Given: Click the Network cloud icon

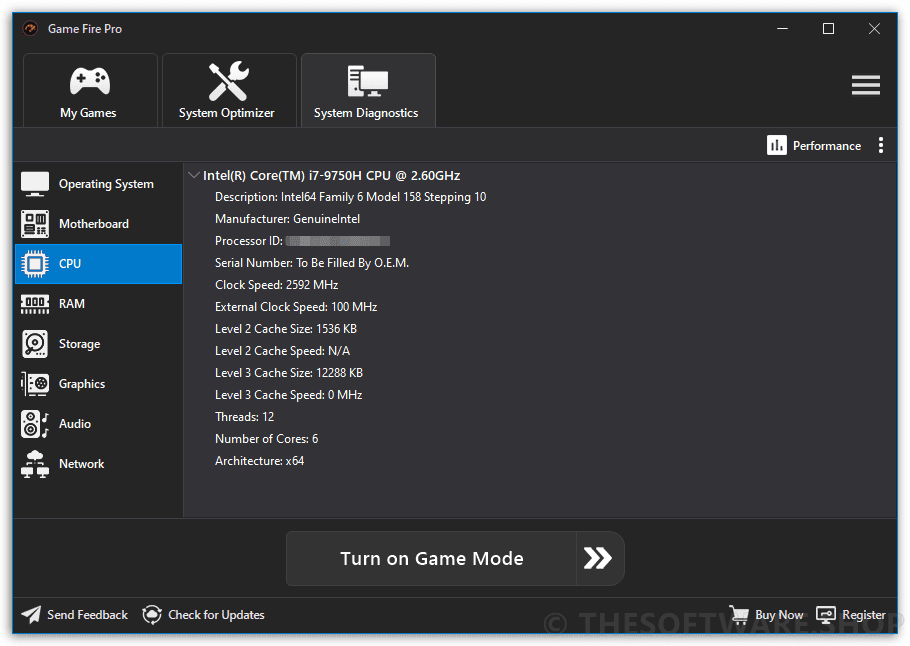Looking at the screenshot, I should (35, 464).
